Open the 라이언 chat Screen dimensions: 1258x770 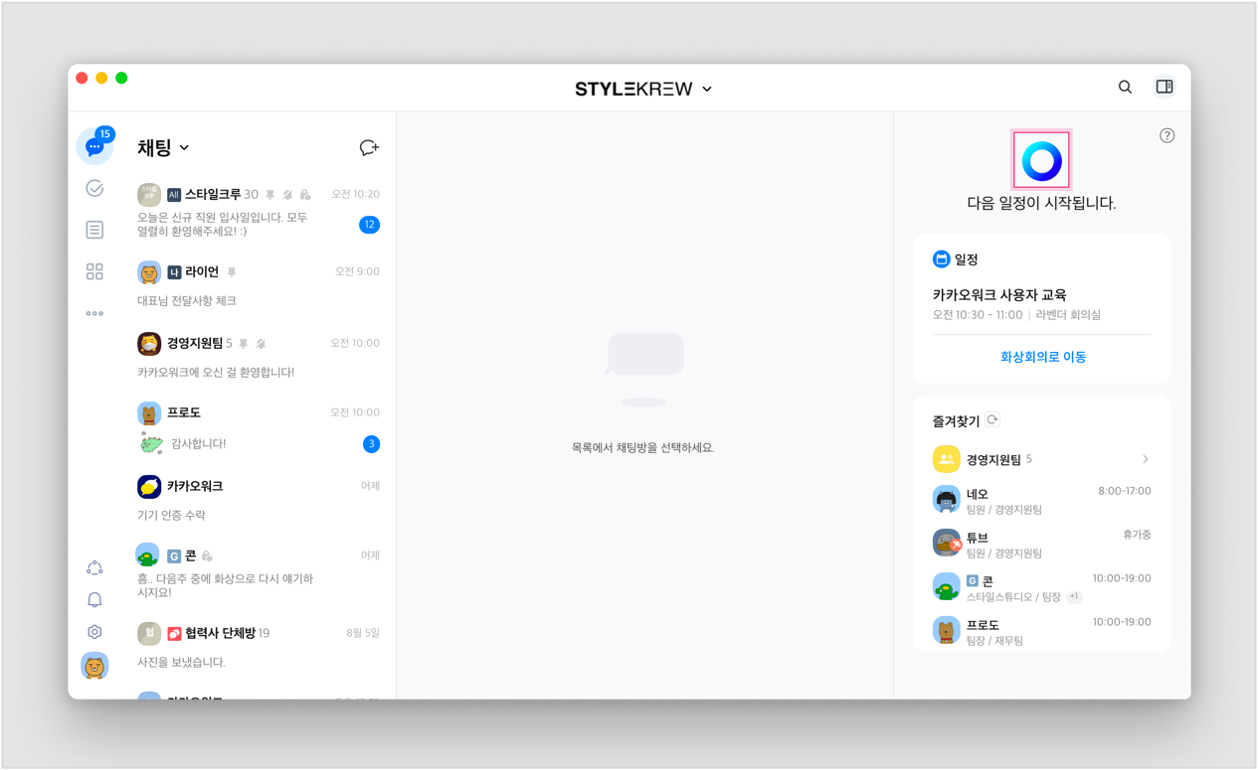tap(258, 285)
